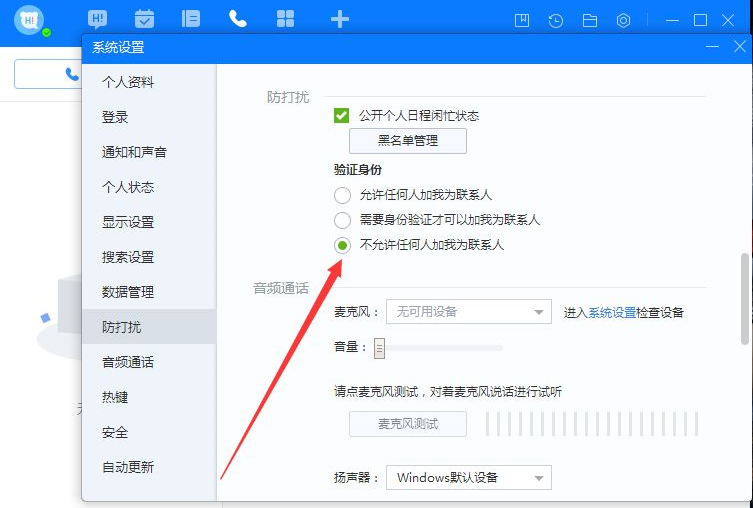Open 显示设置 settings section
Viewport: 753px width, 508px height.
click(x=149, y=222)
